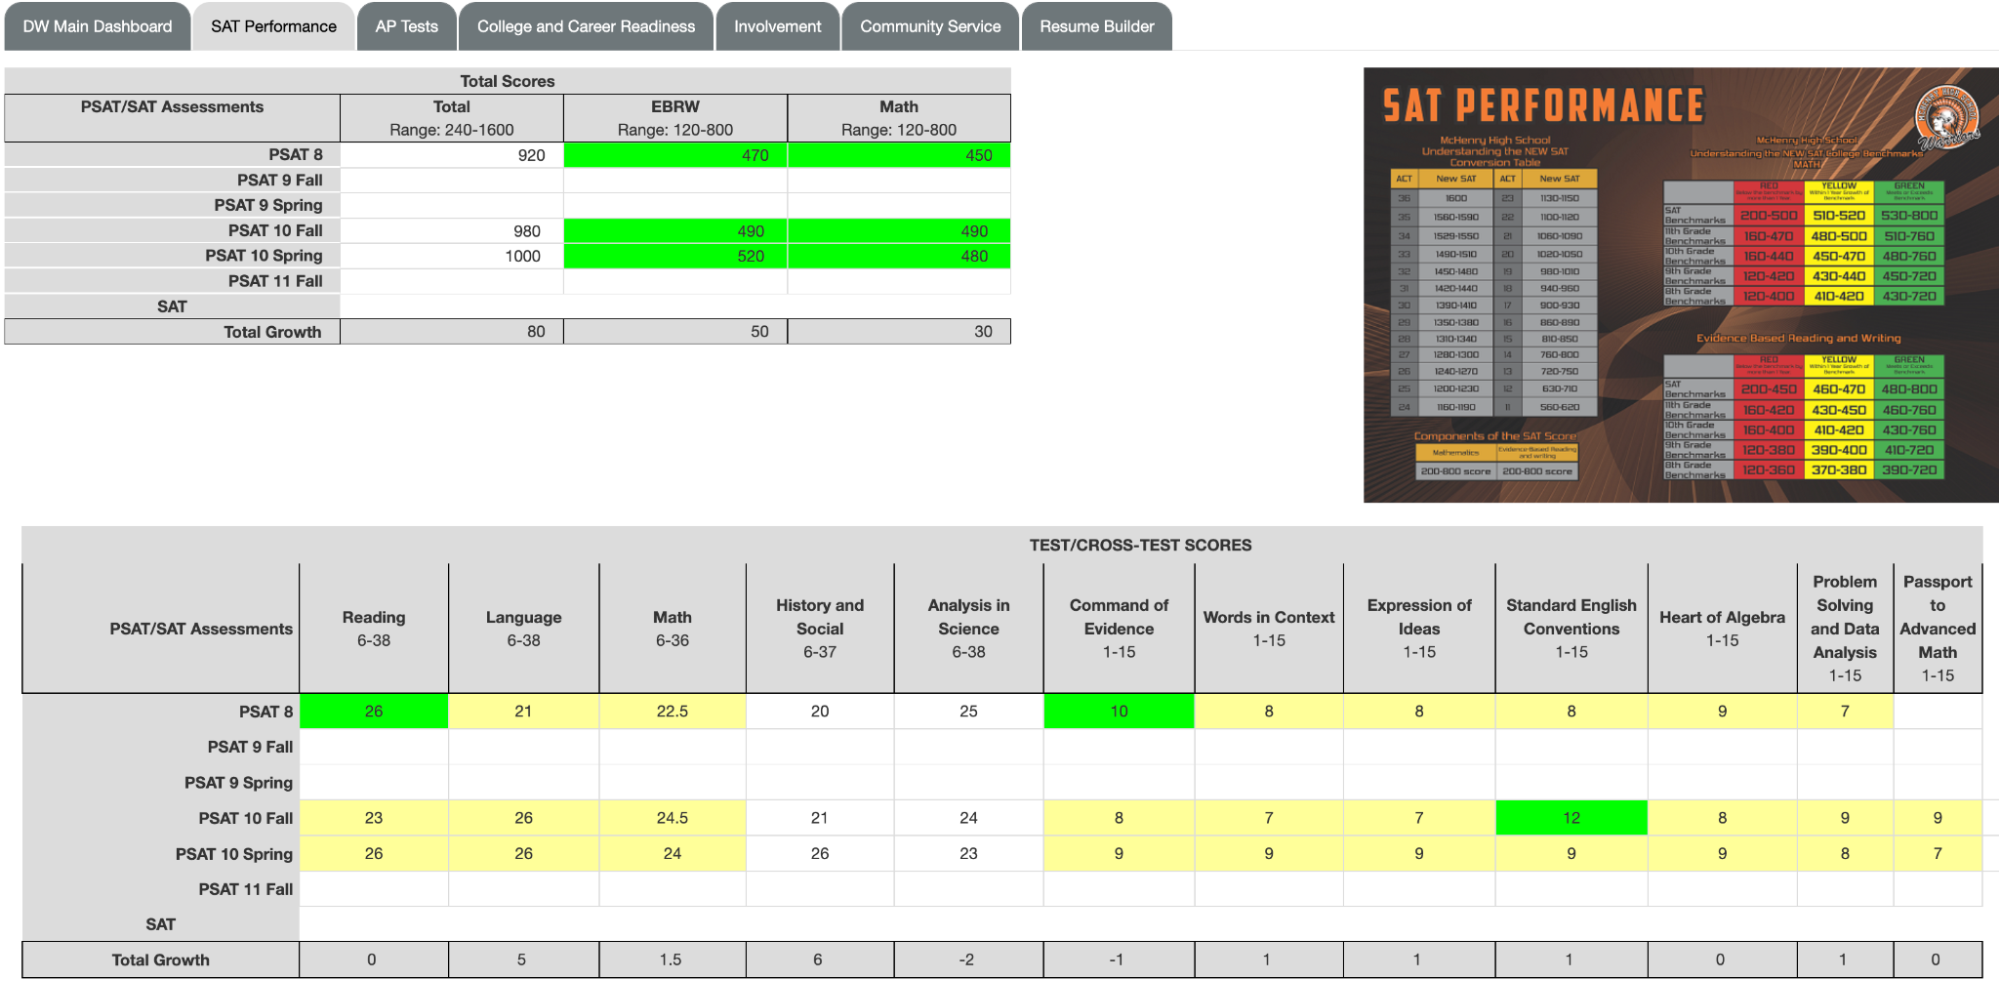Open the DW Main Dashboard tab
Screen dimensions: 1999x983
click(97, 26)
